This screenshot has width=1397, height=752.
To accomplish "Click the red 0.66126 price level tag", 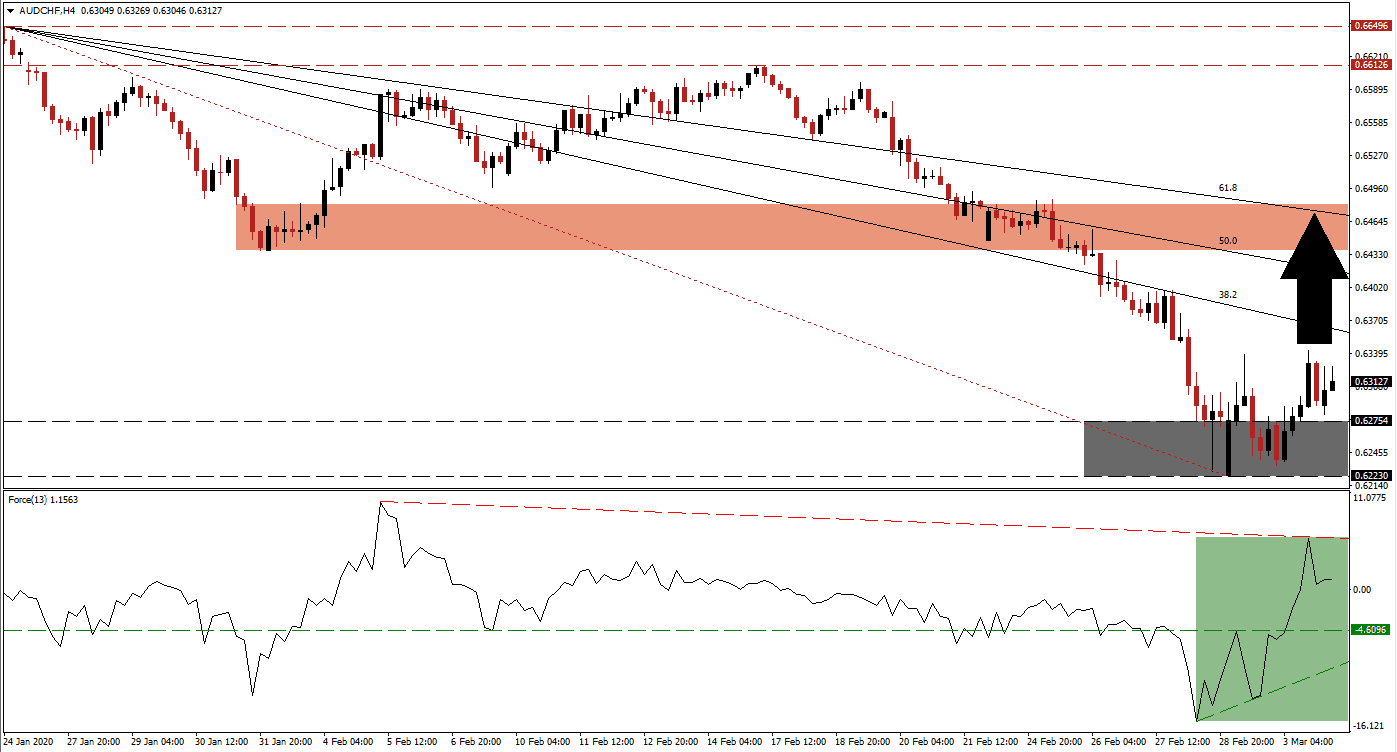I will pyautogui.click(x=1371, y=64).
